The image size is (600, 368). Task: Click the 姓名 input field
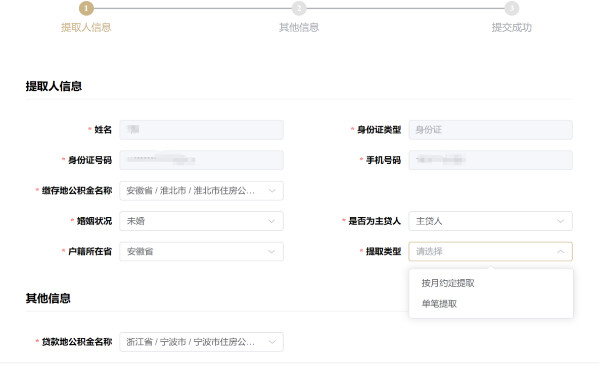tap(201, 130)
